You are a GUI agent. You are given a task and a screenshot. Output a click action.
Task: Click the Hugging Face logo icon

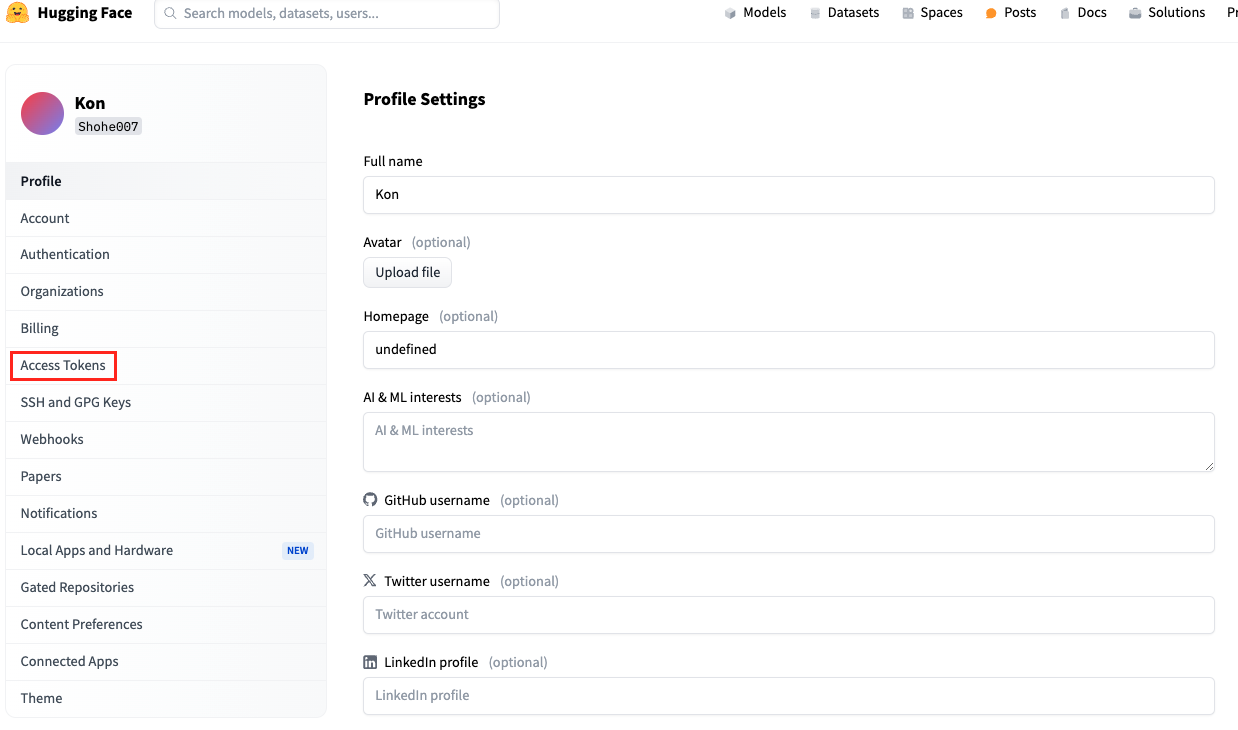tap(17, 14)
